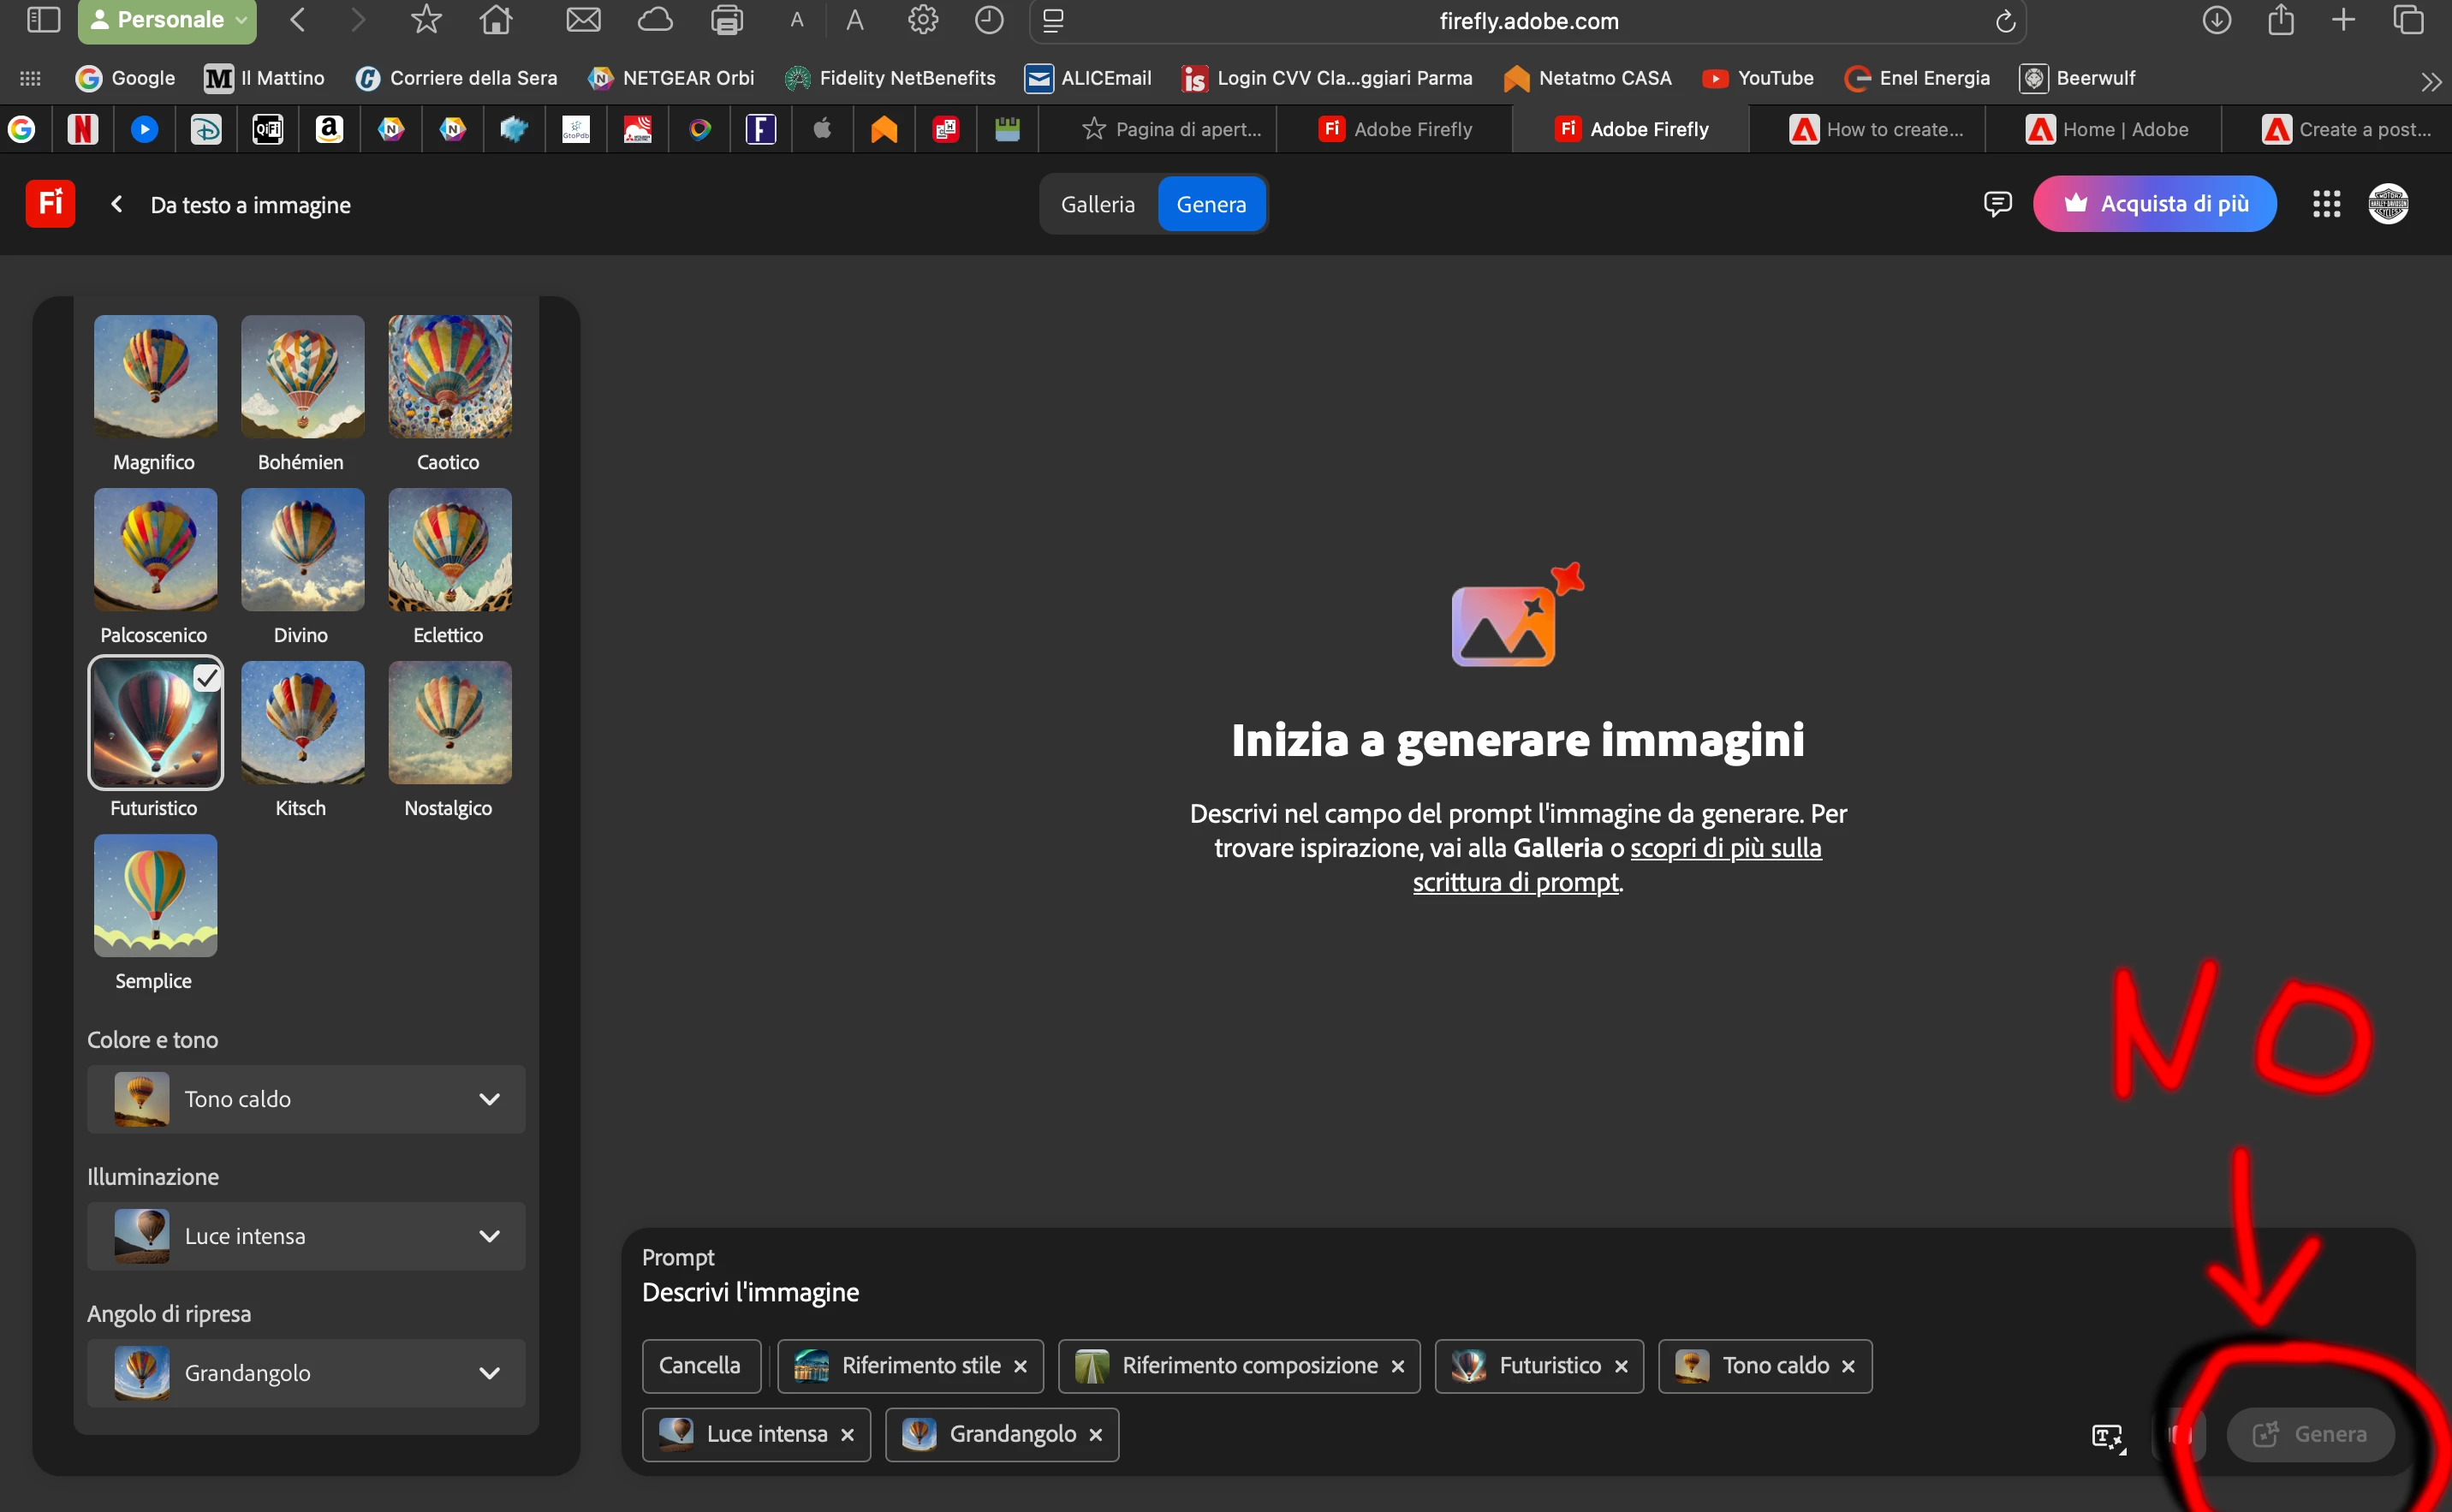The image size is (2452, 1512).
Task: Open the Safari downloads icon
Action: [2216, 20]
